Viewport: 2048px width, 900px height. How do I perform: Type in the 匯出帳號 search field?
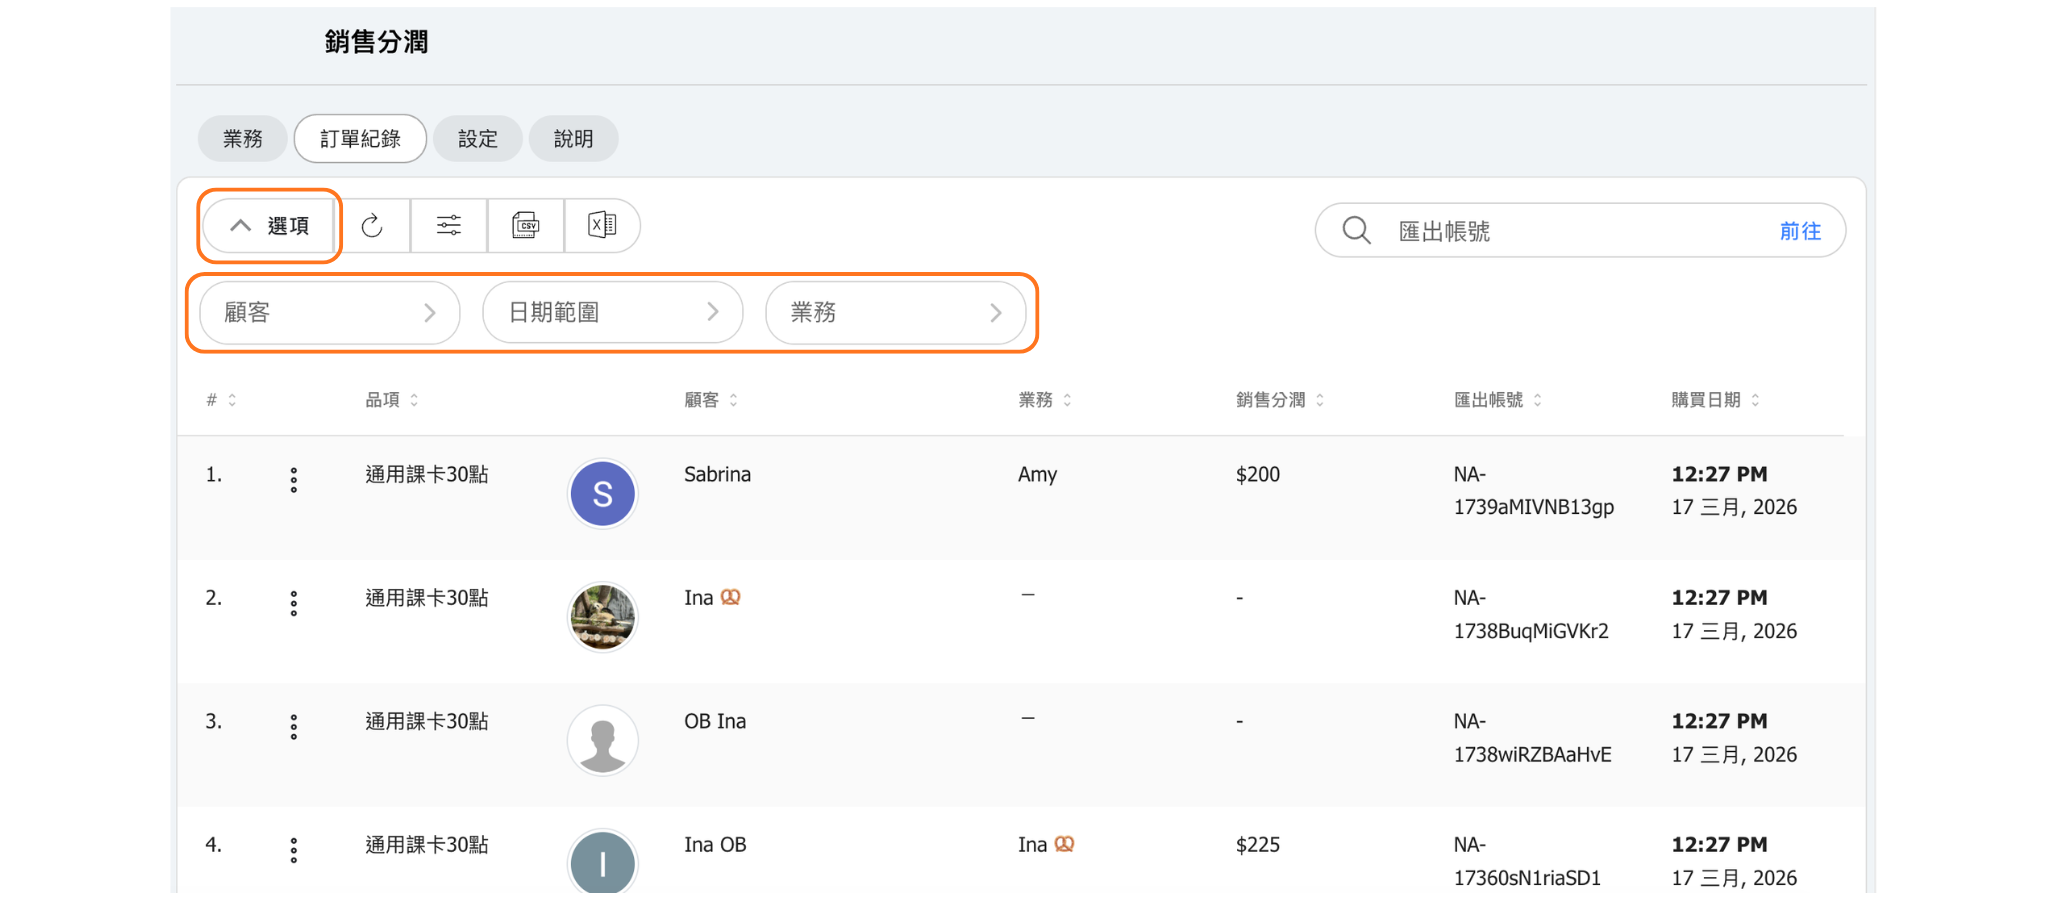pos(1570,231)
